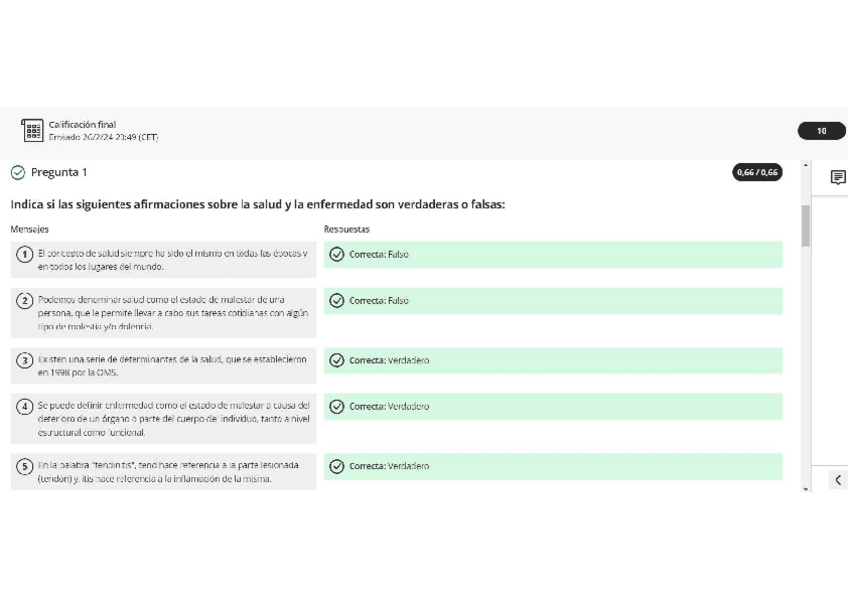Click the total score badge showing 10
The width and height of the screenshot is (848, 599).
coord(821,131)
